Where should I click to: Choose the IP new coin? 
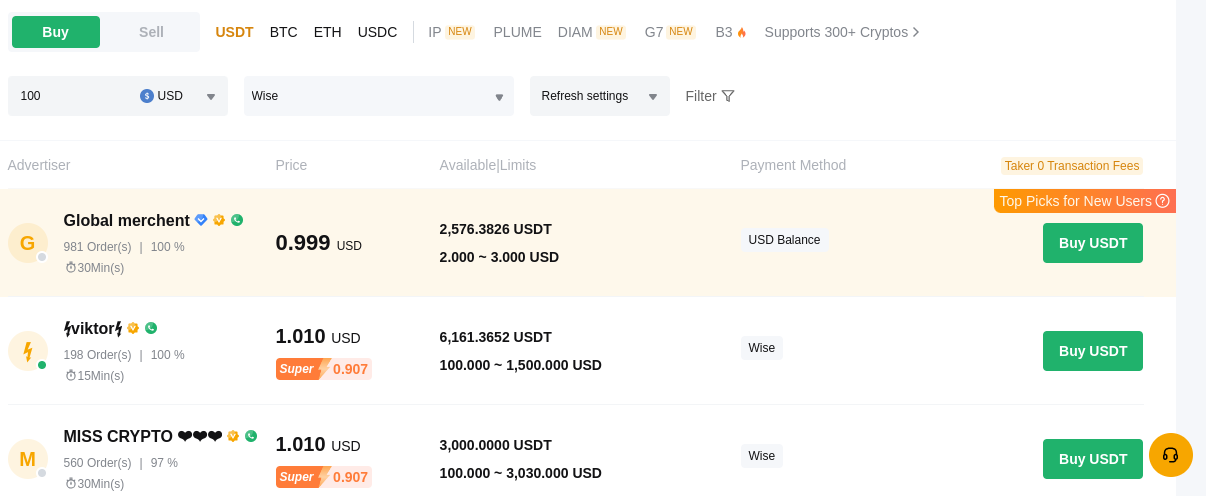(451, 32)
